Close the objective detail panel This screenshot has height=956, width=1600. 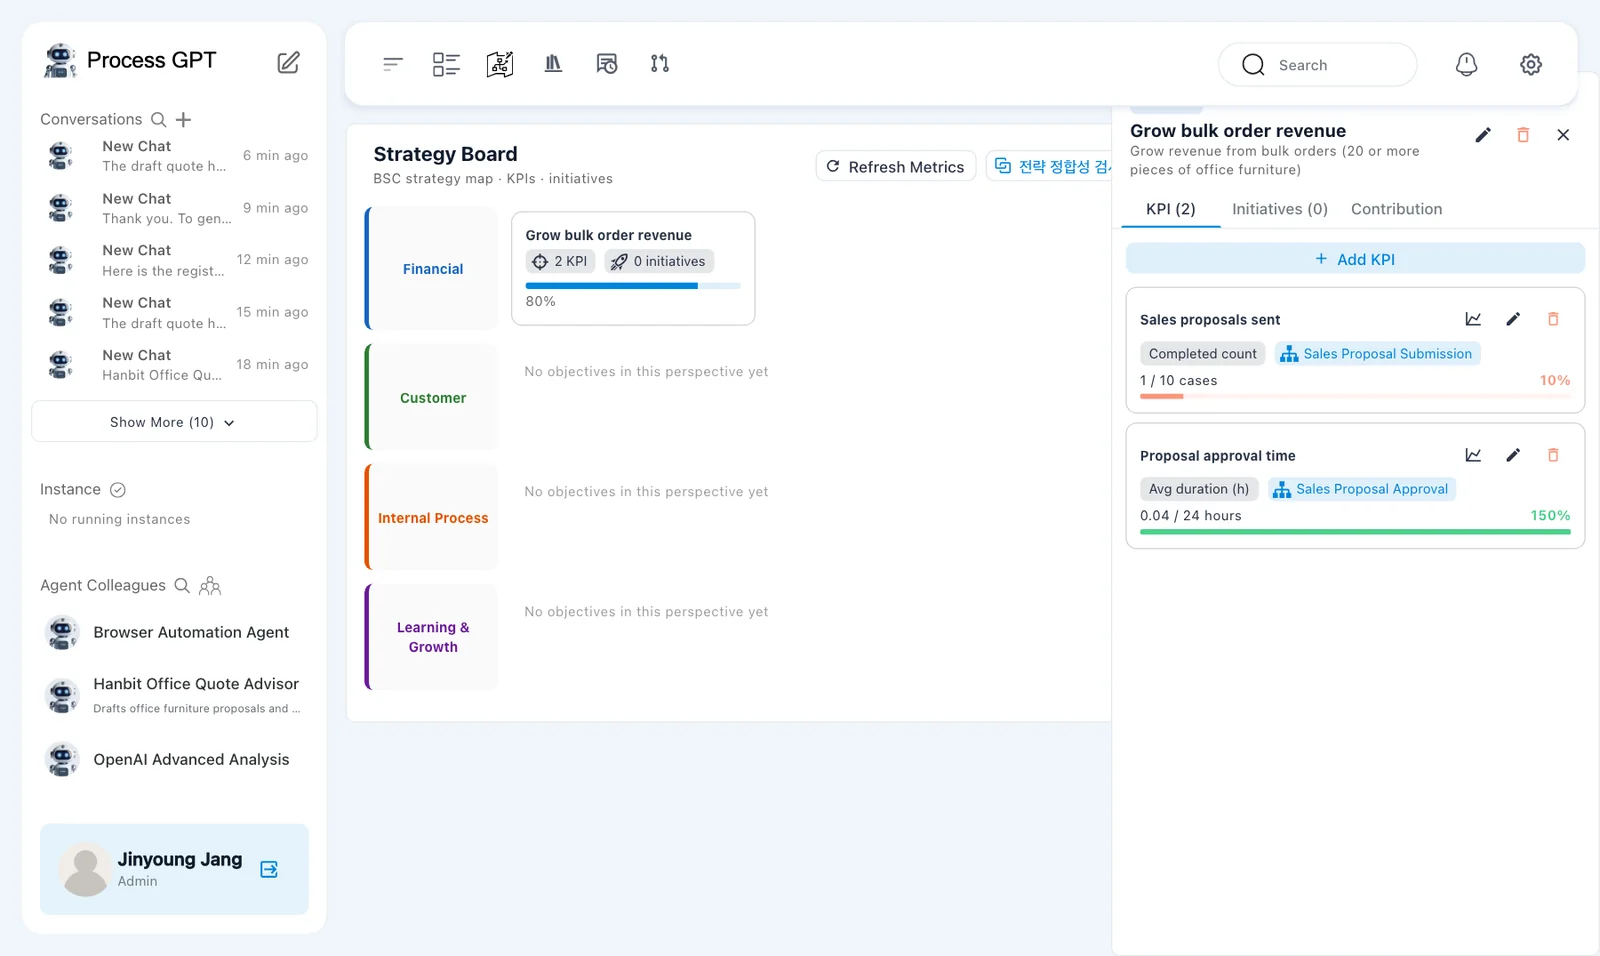(x=1563, y=135)
